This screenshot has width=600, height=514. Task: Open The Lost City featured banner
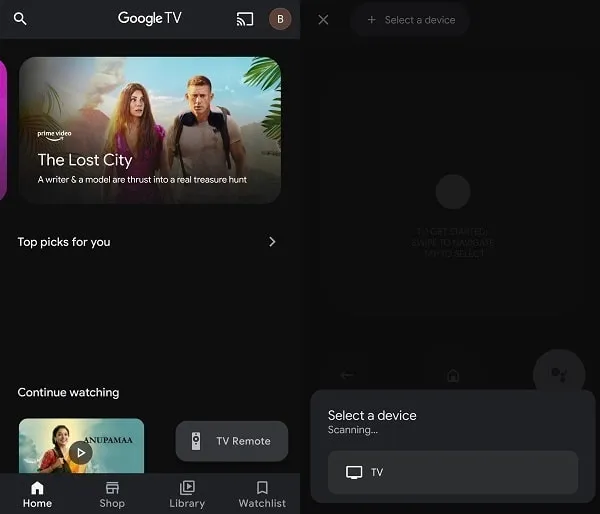150,130
